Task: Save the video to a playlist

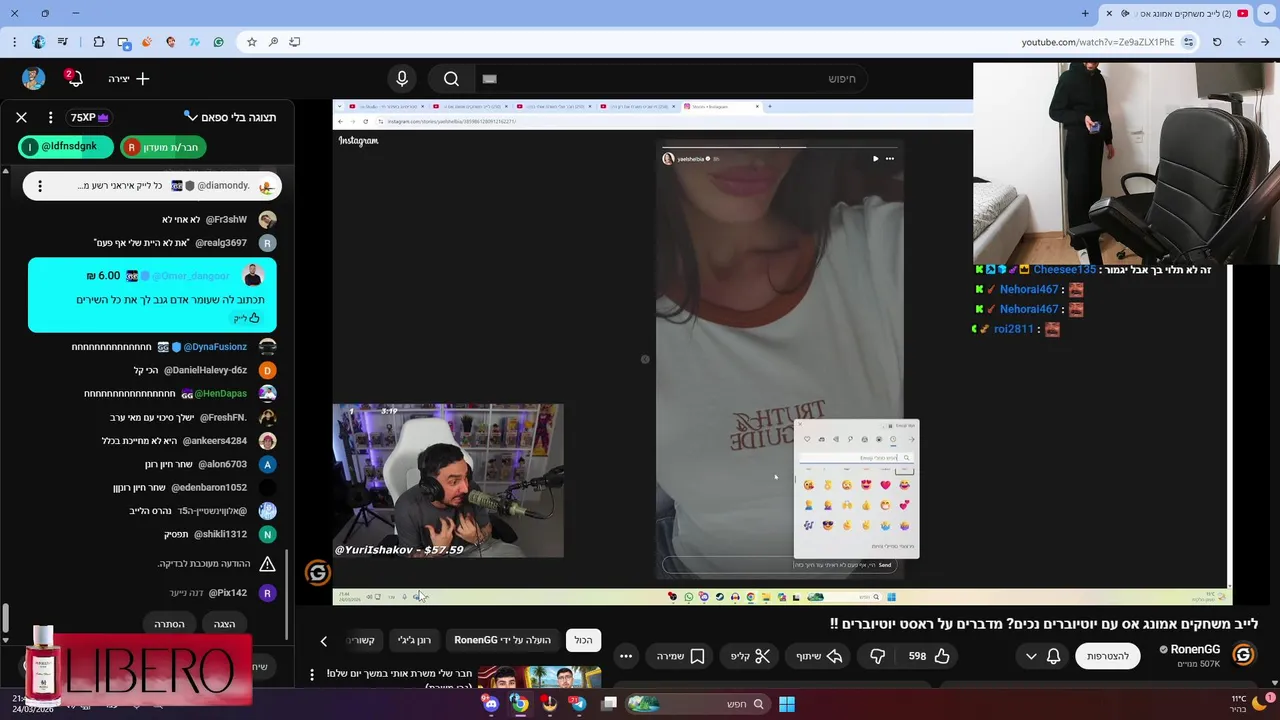Action: click(x=681, y=656)
